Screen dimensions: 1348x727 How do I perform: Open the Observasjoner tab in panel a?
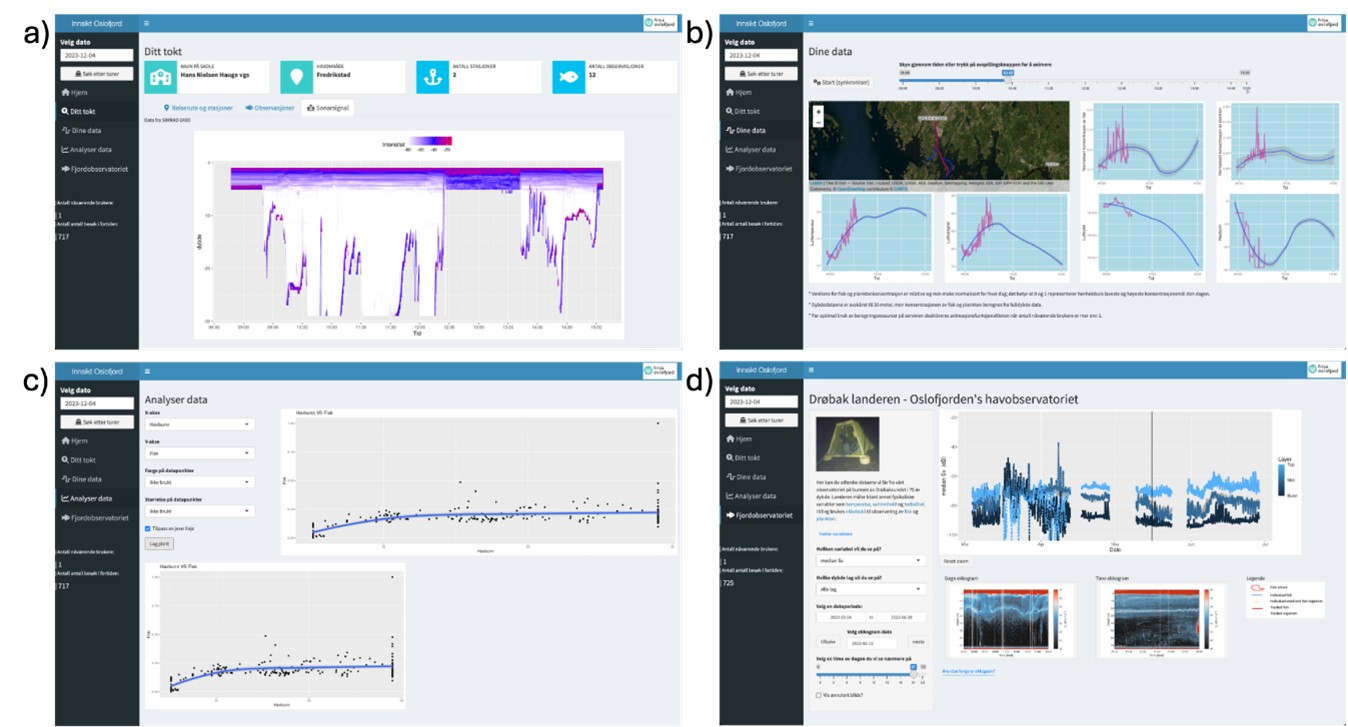point(268,107)
